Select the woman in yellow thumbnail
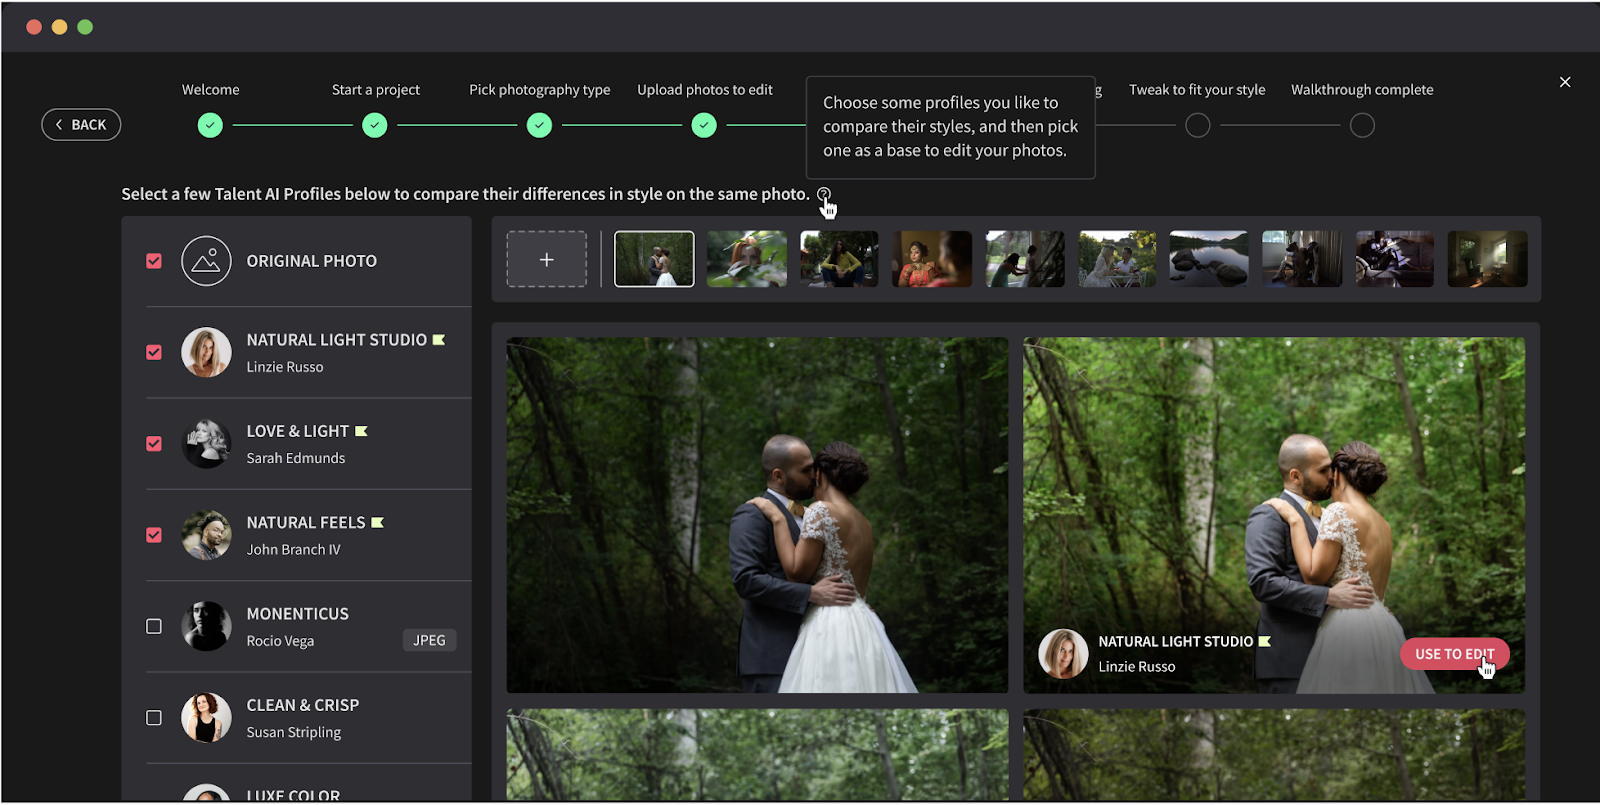Screen dimensions: 1600x805 tap(839, 259)
